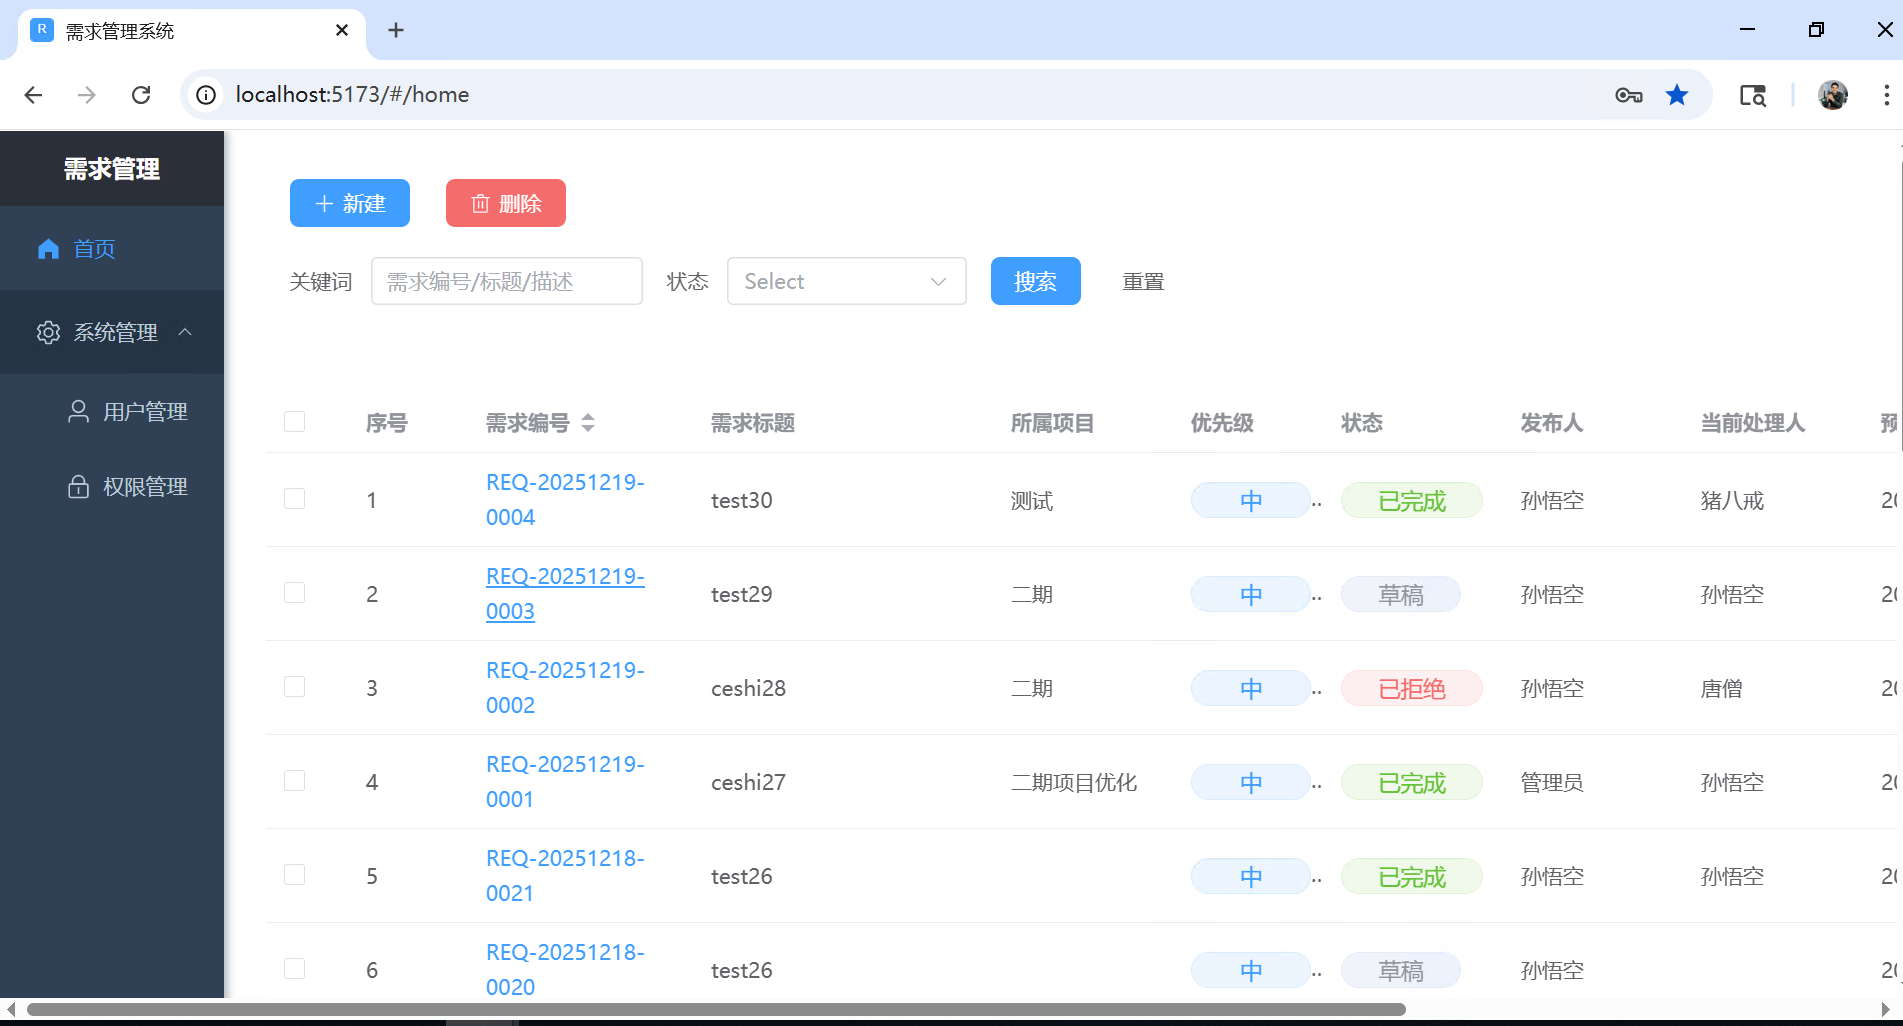
Task: Focus the 关键词 search input field
Action: coord(506,281)
